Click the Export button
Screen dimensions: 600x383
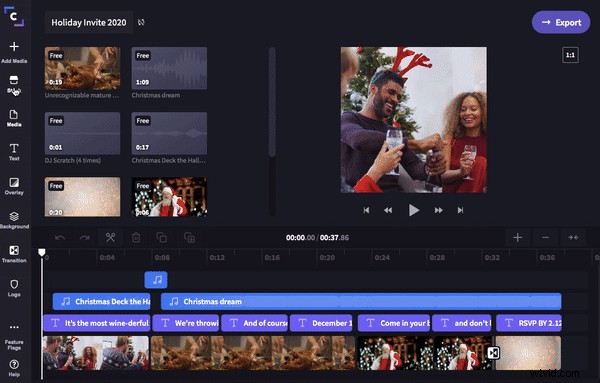pos(561,22)
